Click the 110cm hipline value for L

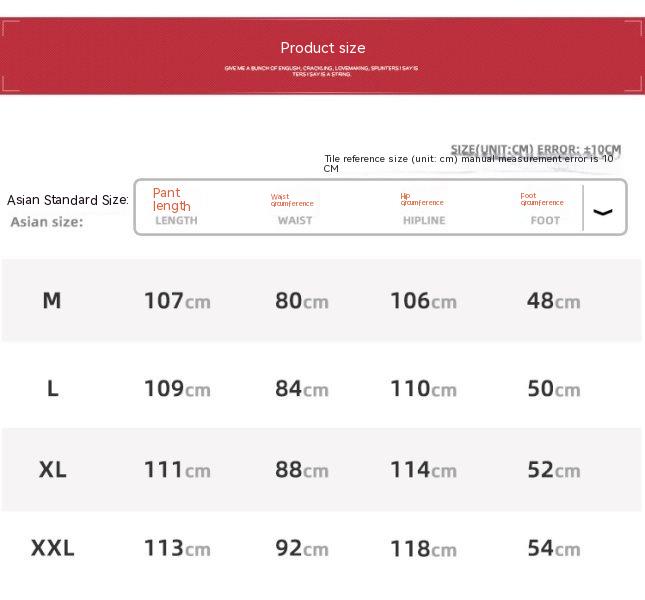423,388
